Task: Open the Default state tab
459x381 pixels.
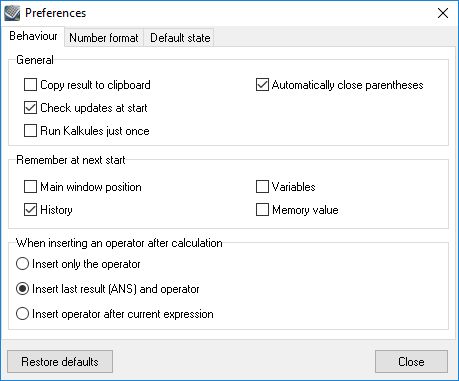Action: 180,38
